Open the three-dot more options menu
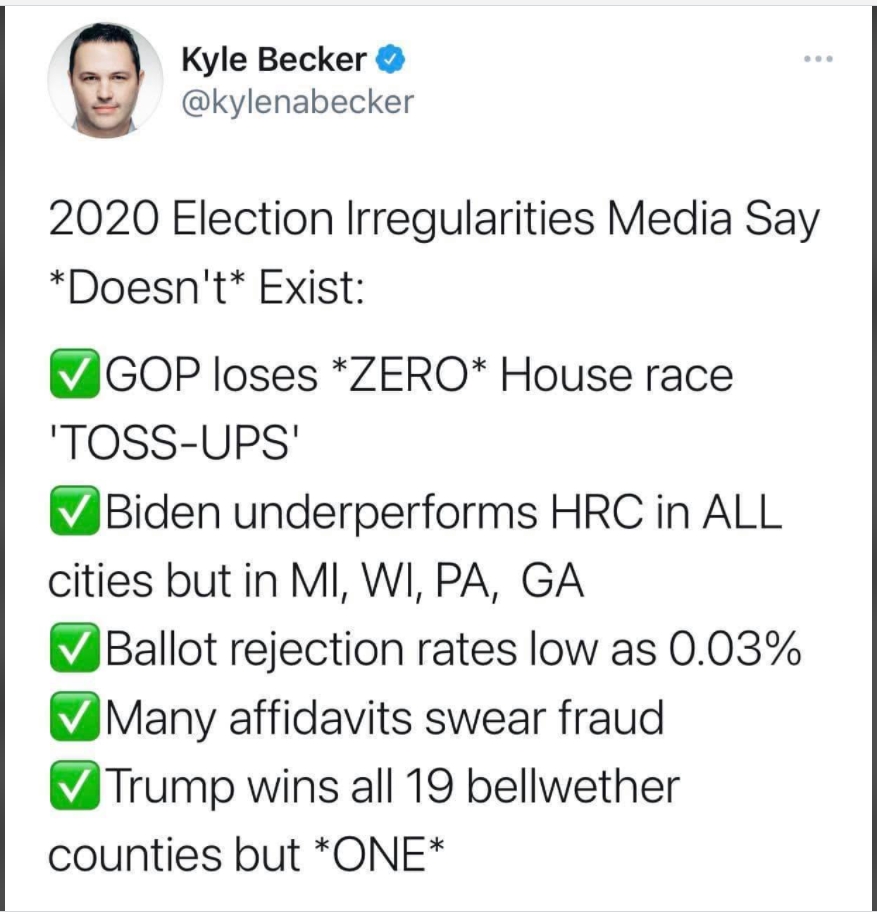This screenshot has width=877, height=918. (x=818, y=59)
